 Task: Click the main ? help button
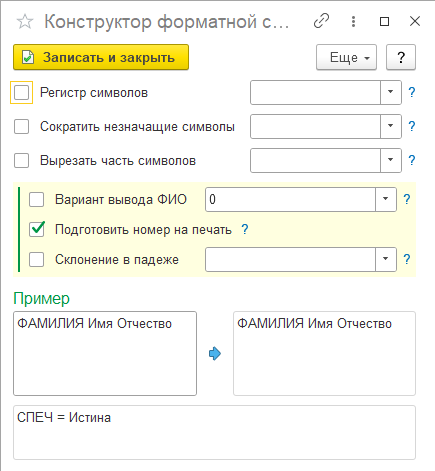[x=401, y=57]
